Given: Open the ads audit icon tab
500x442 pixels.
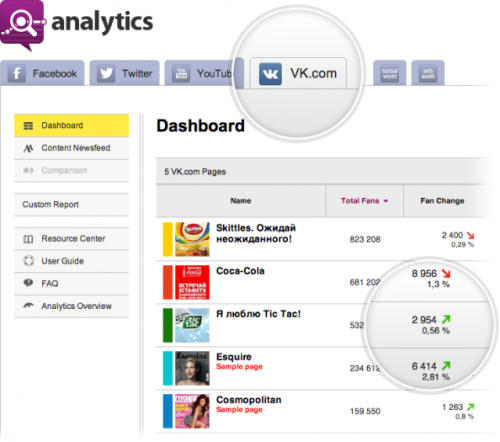Looking at the screenshot, I should [x=428, y=73].
